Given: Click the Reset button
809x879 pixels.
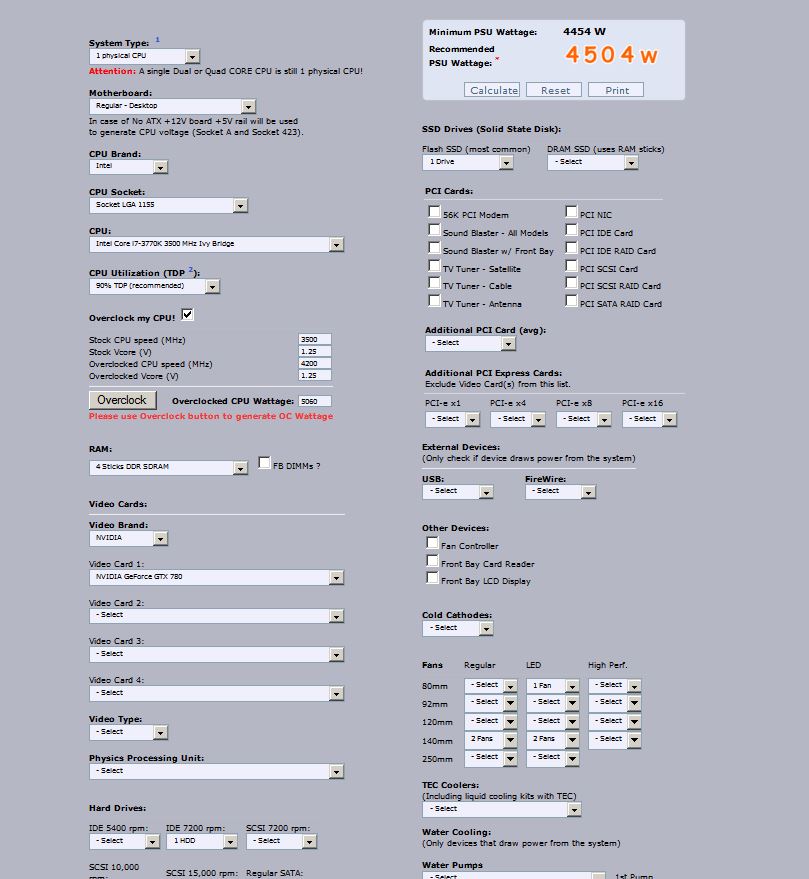Looking at the screenshot, I should [x=554, y=90].
